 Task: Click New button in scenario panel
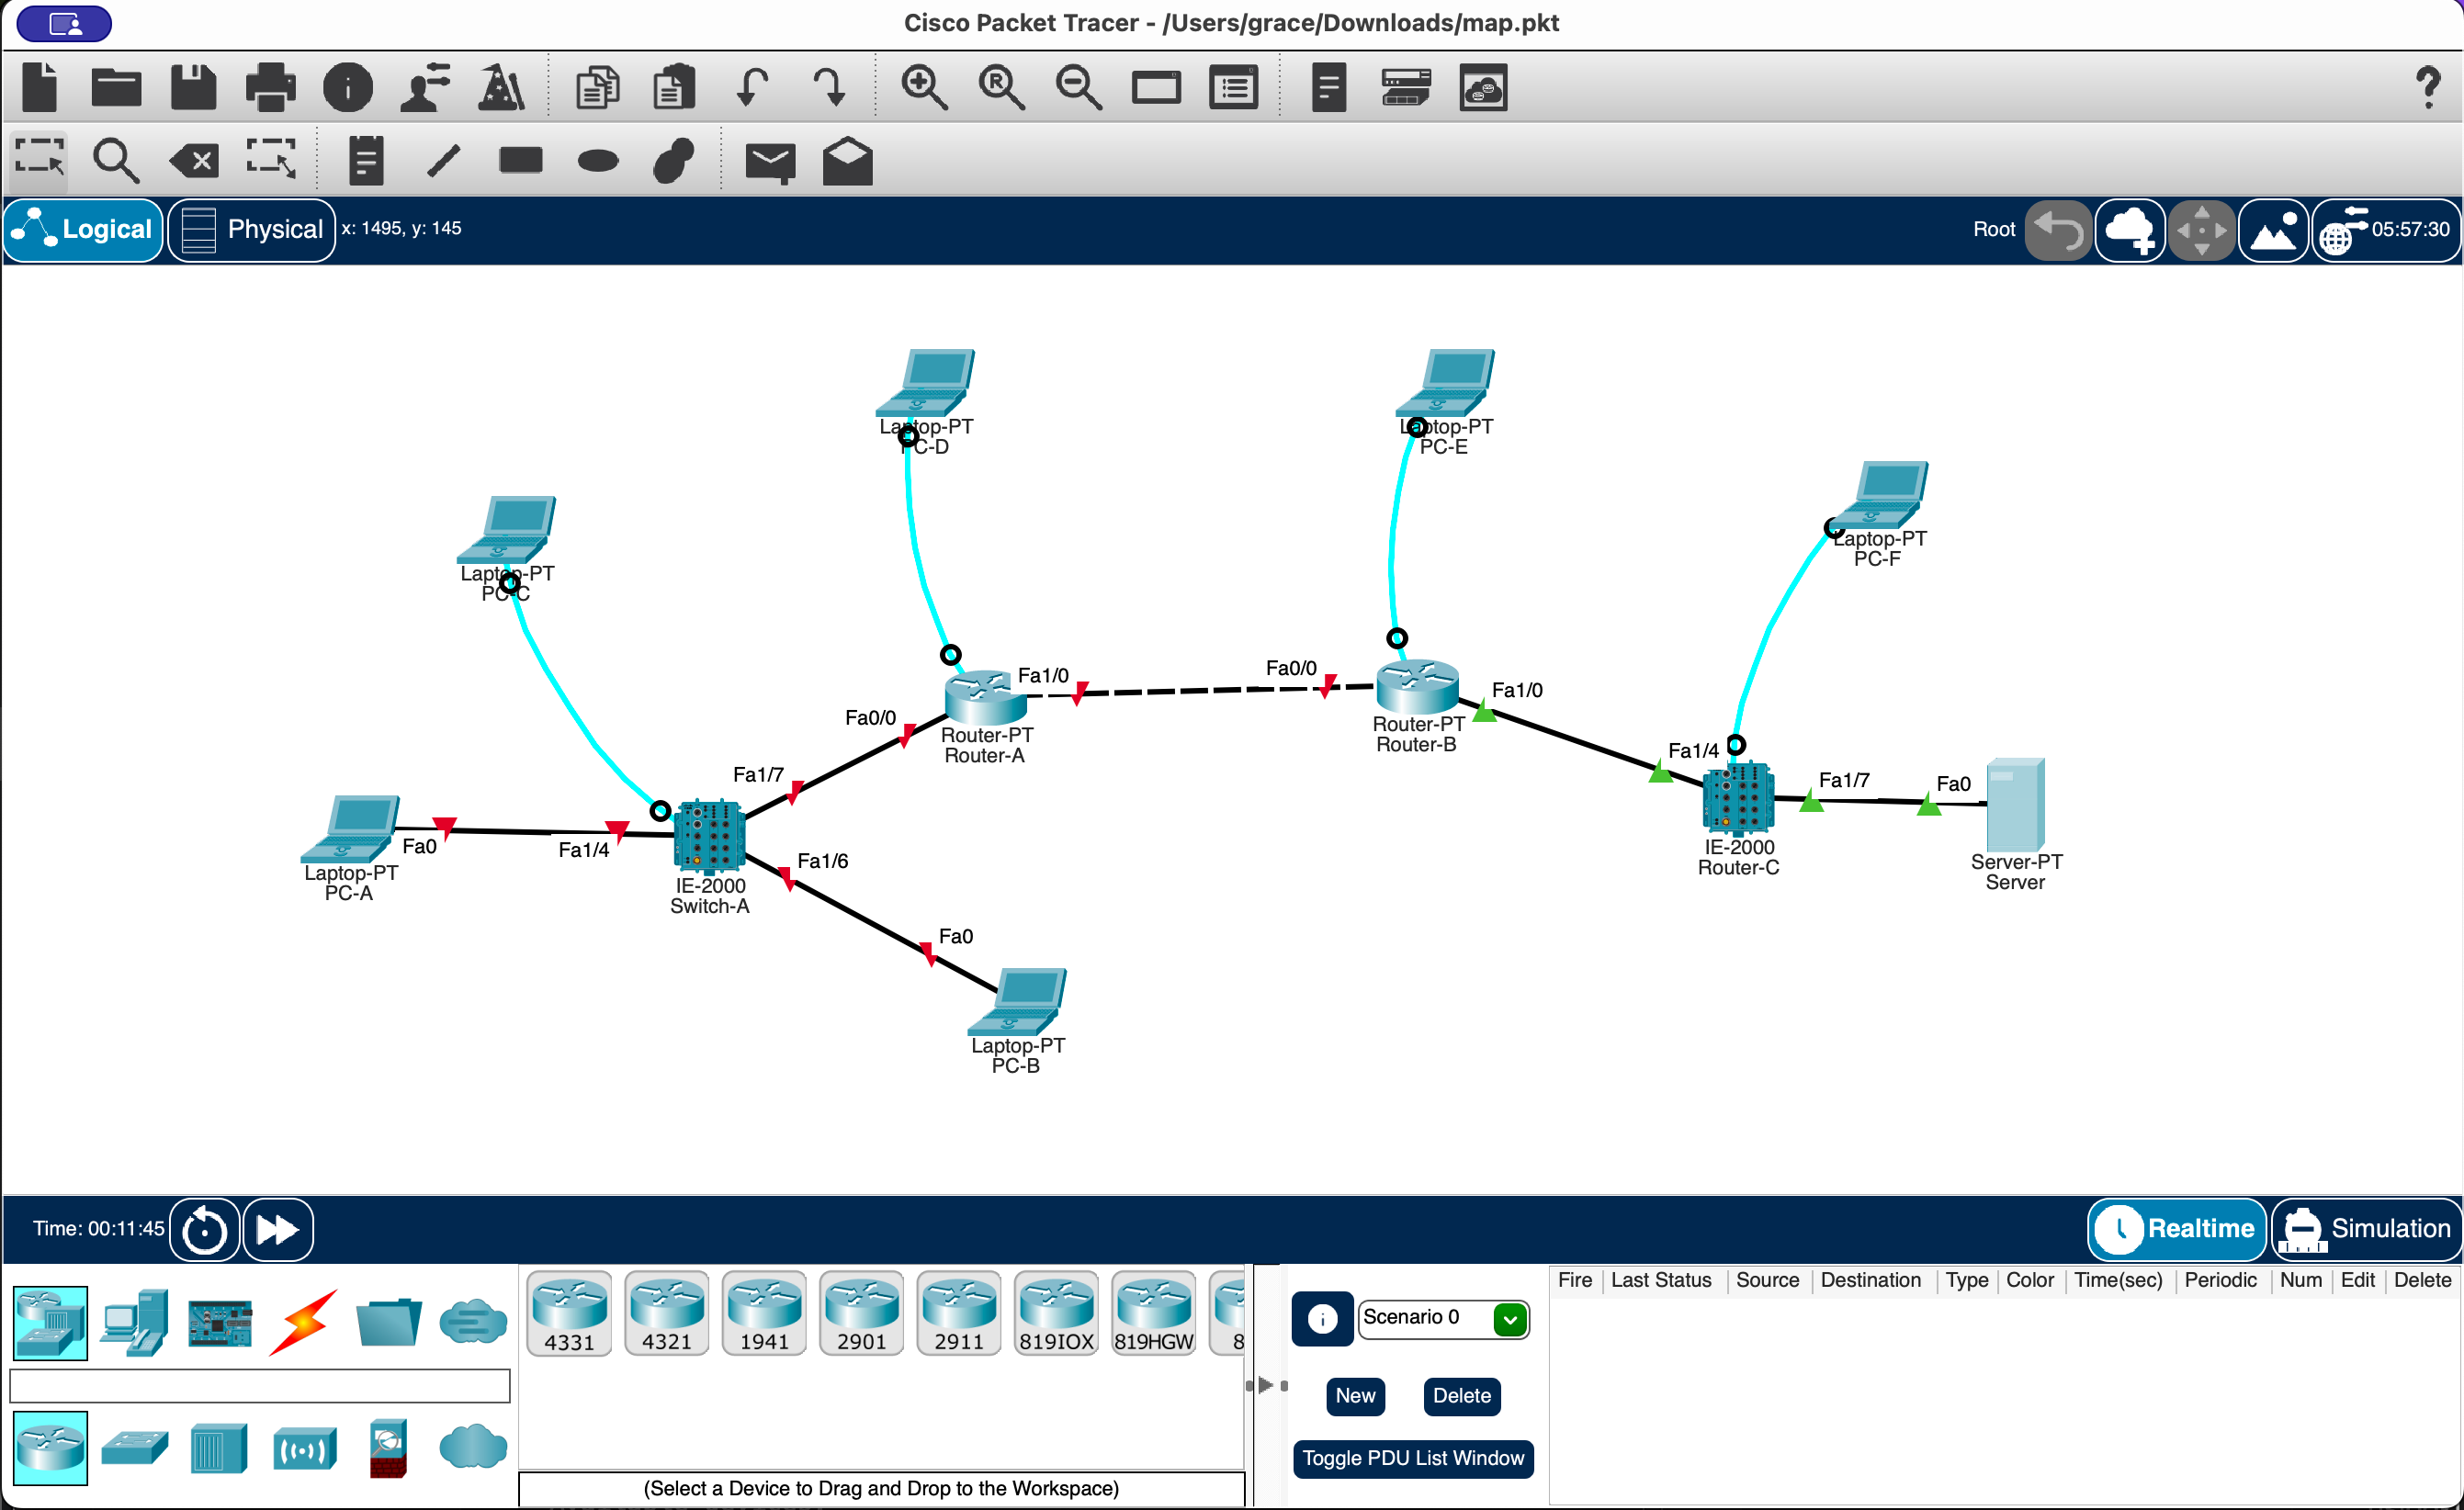click(x=1357, y=1394)
